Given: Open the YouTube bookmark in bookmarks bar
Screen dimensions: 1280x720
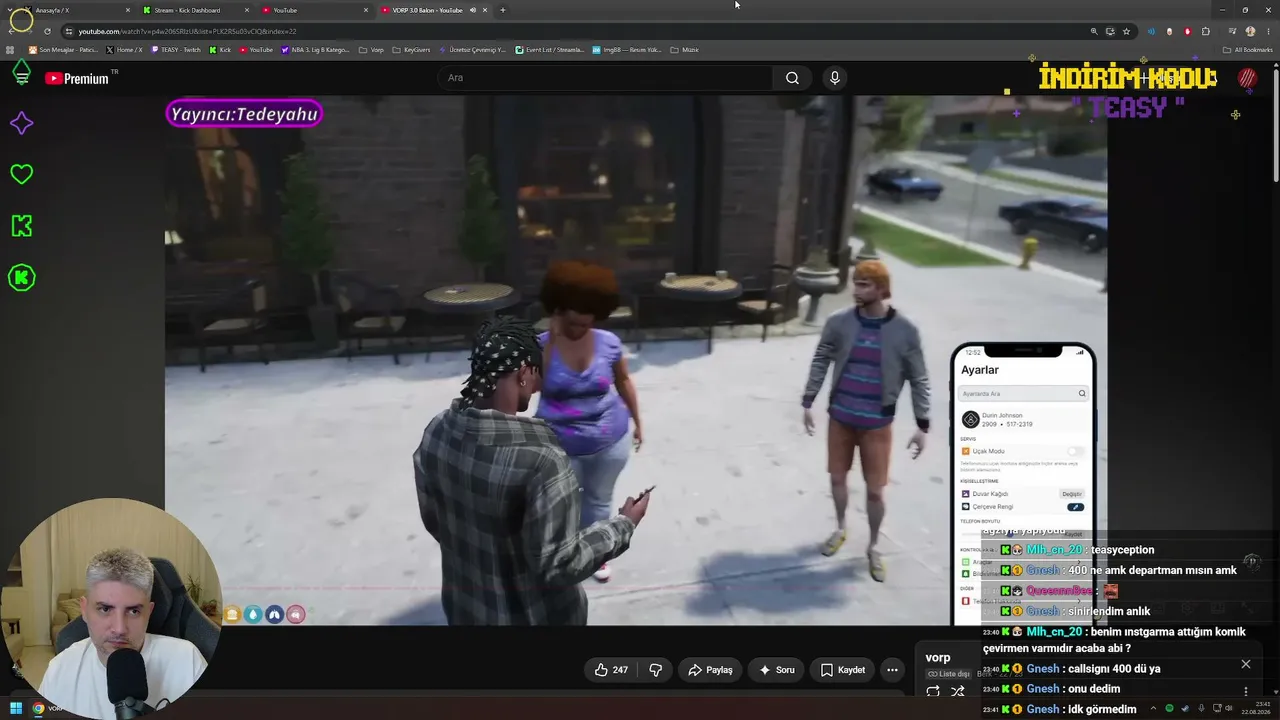Looking at the screenshot, I should (256, 50).
